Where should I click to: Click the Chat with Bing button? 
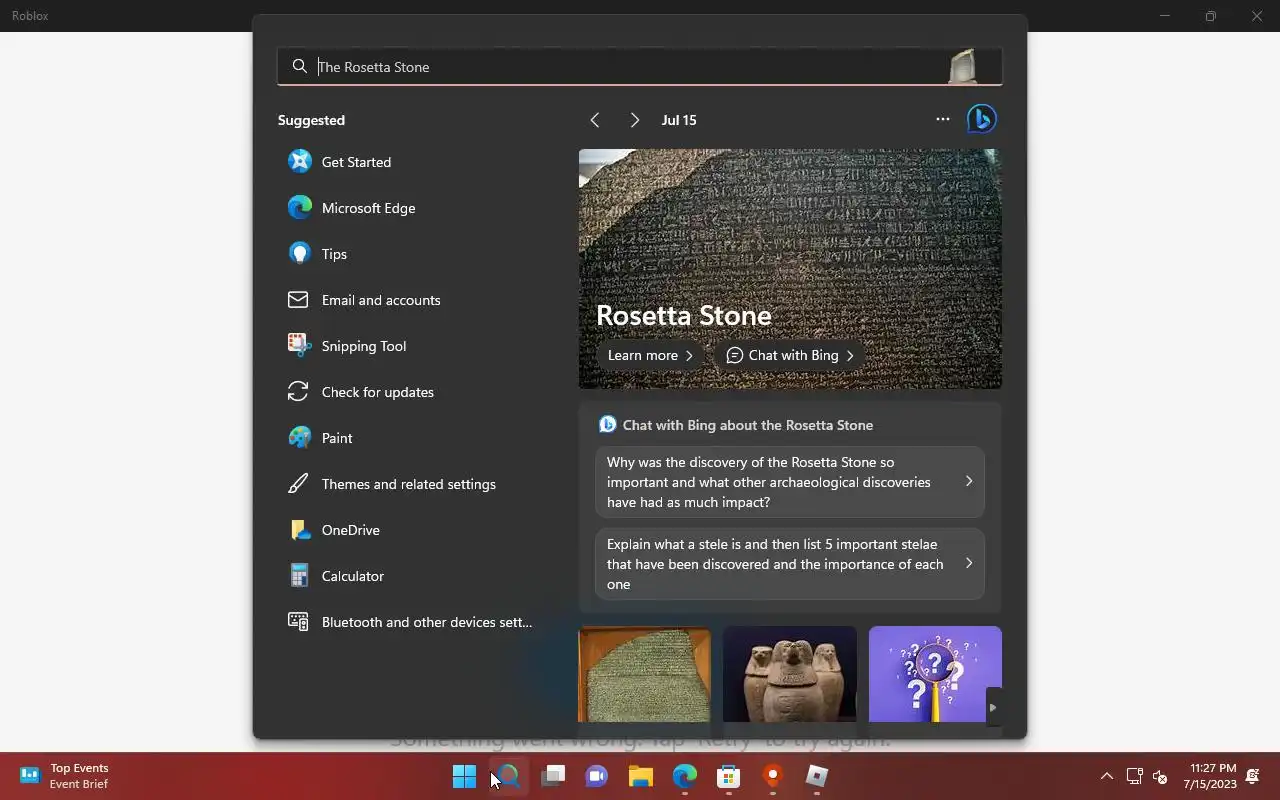(x=790, y=355)
